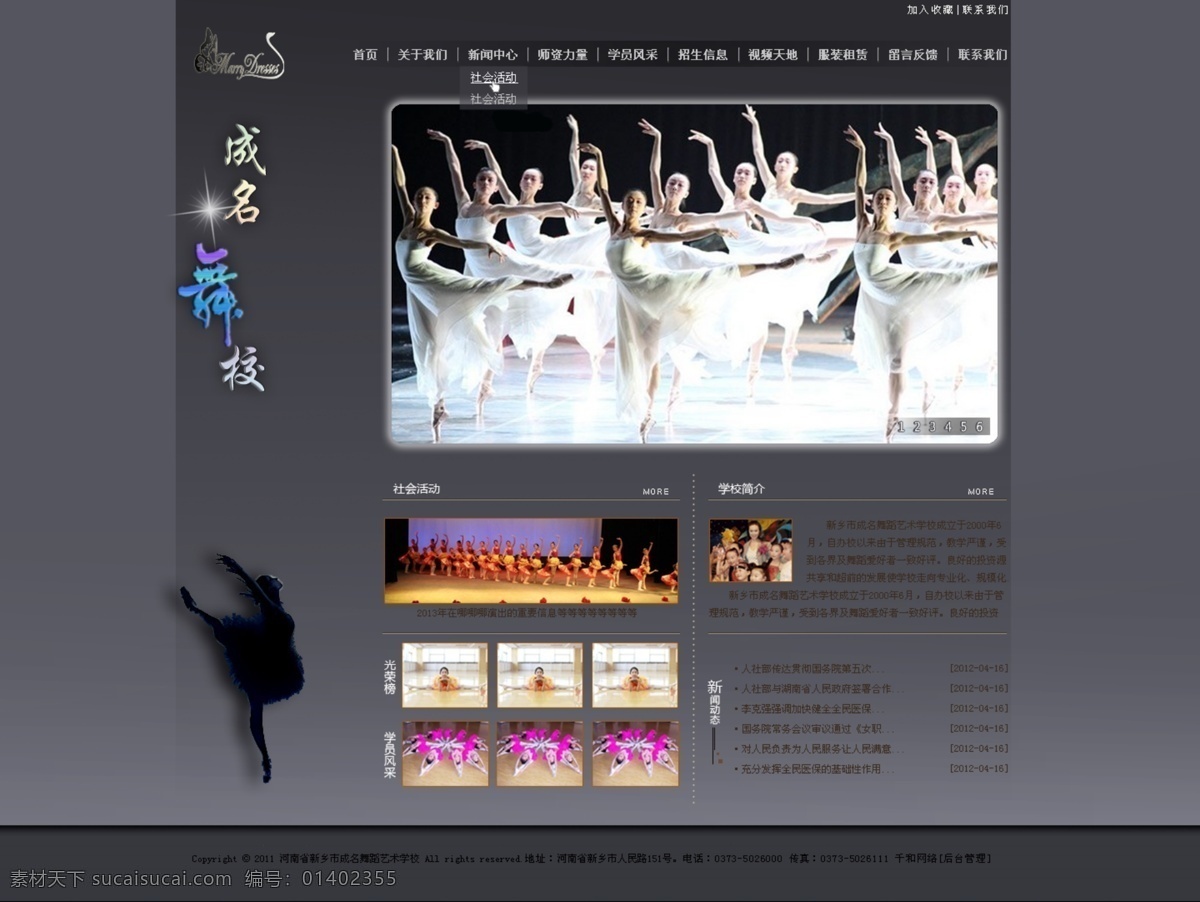Click the 千和网络 footer link
Viewport: 1200px width, 902px height.
coord(916,858)
